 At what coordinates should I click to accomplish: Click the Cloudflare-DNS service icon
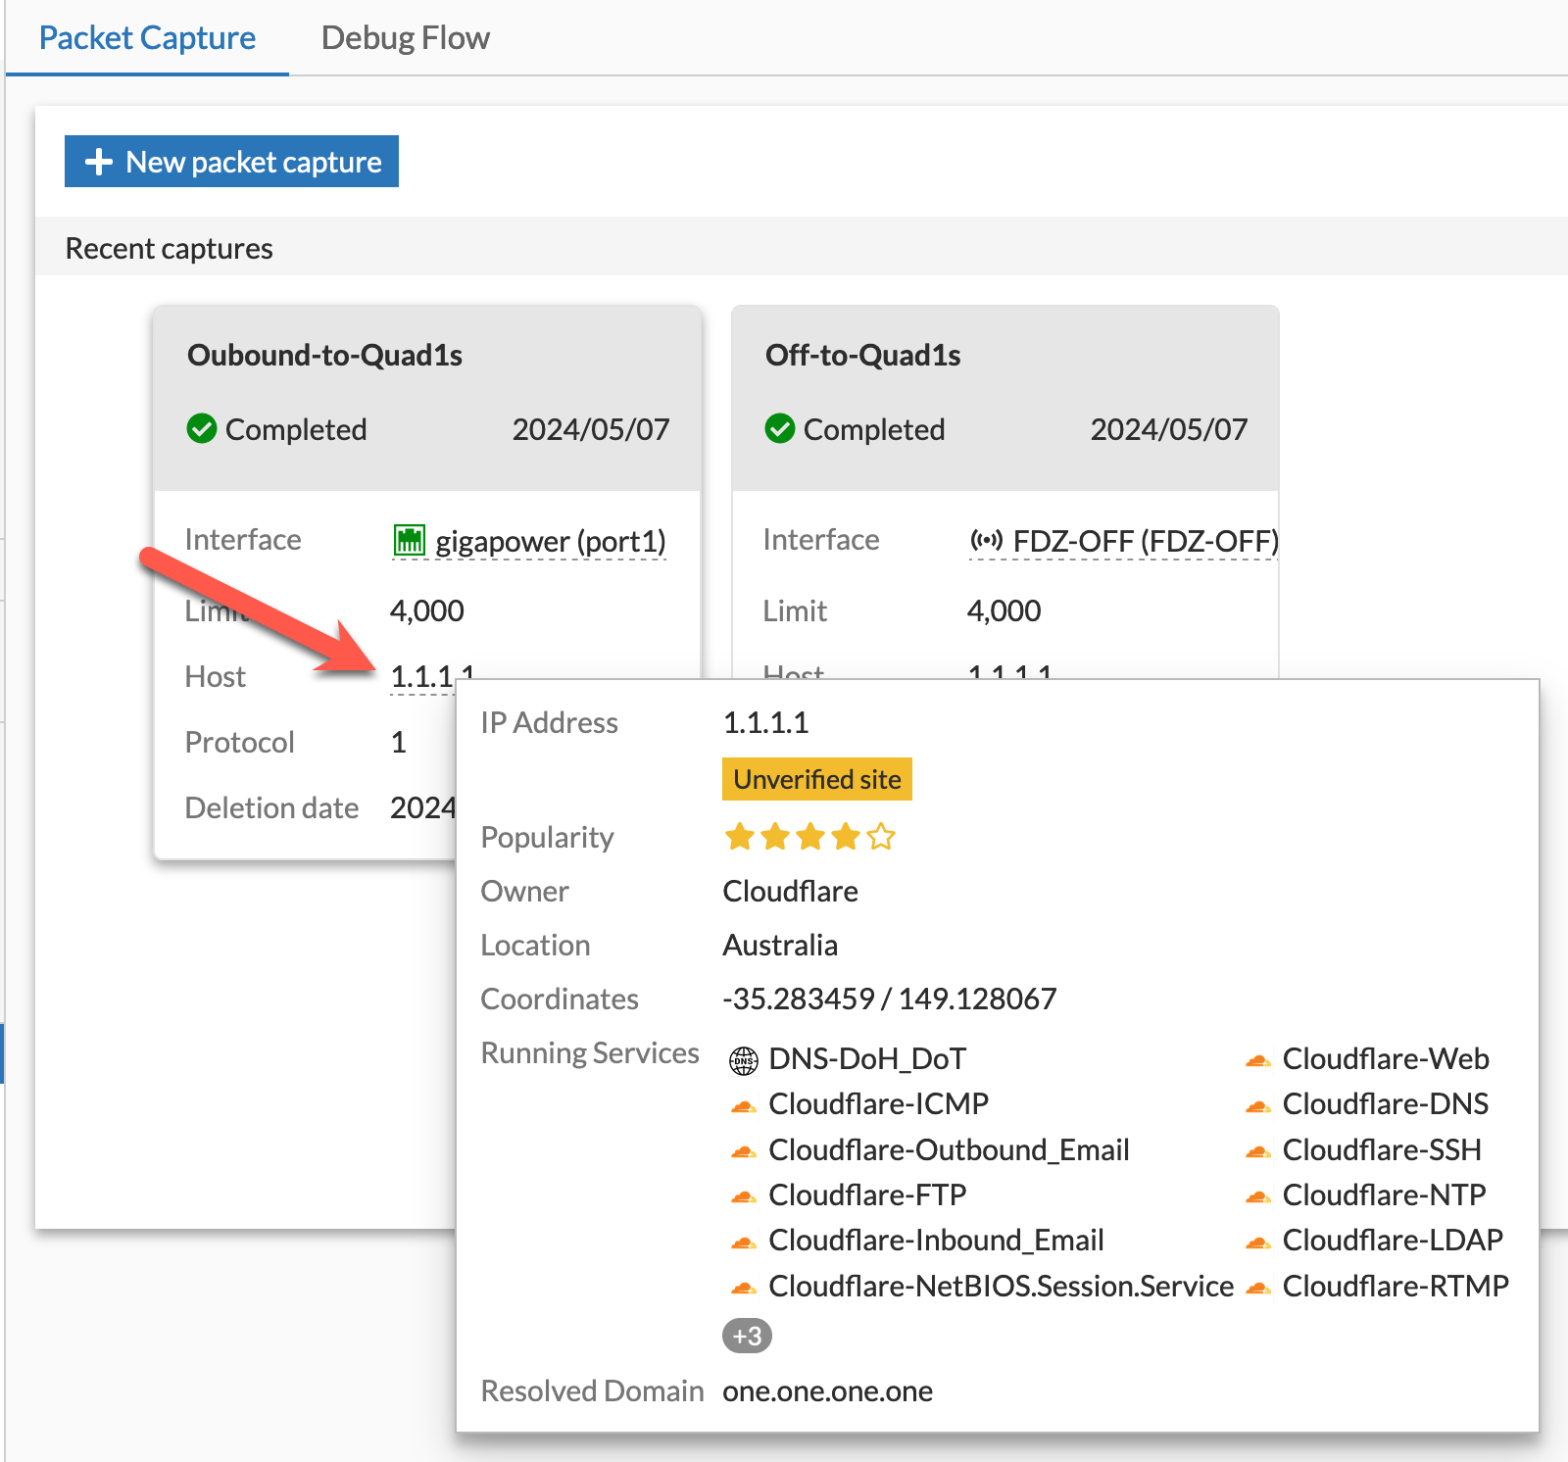pos(1258,1106)
